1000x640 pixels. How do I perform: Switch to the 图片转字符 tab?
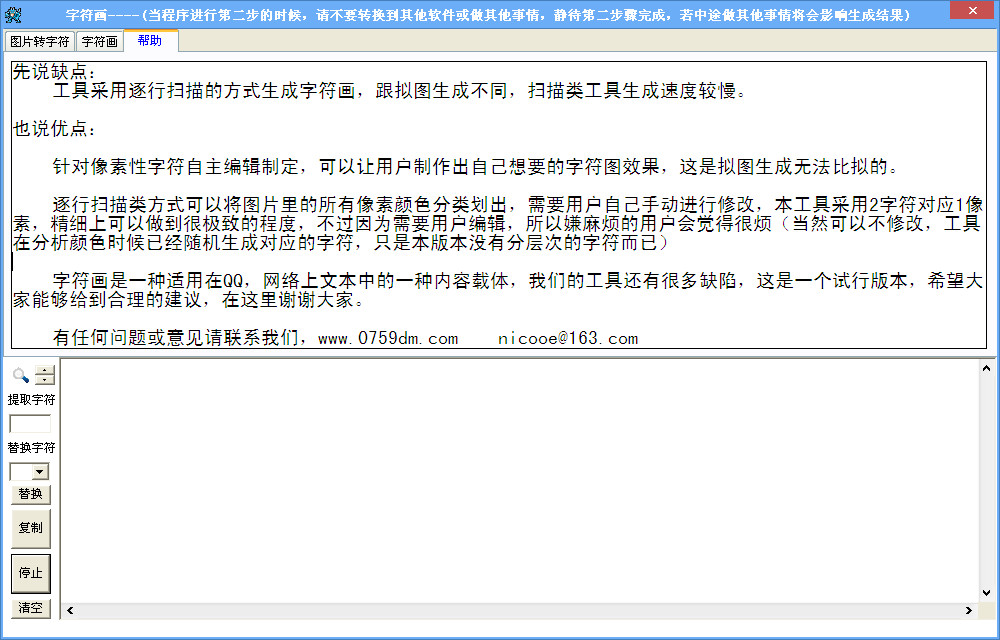click(38, 42)
